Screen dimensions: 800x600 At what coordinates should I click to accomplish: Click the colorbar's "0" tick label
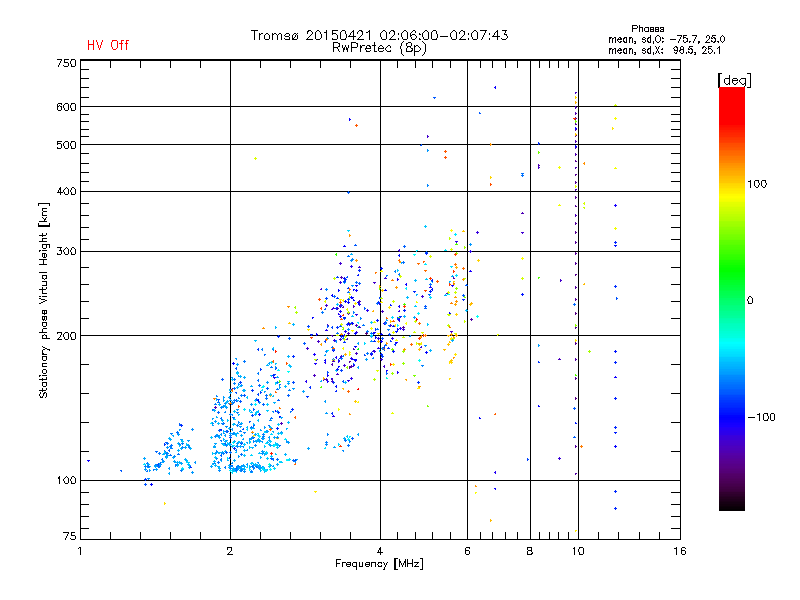pyautogui.click(x=750, y=301)
